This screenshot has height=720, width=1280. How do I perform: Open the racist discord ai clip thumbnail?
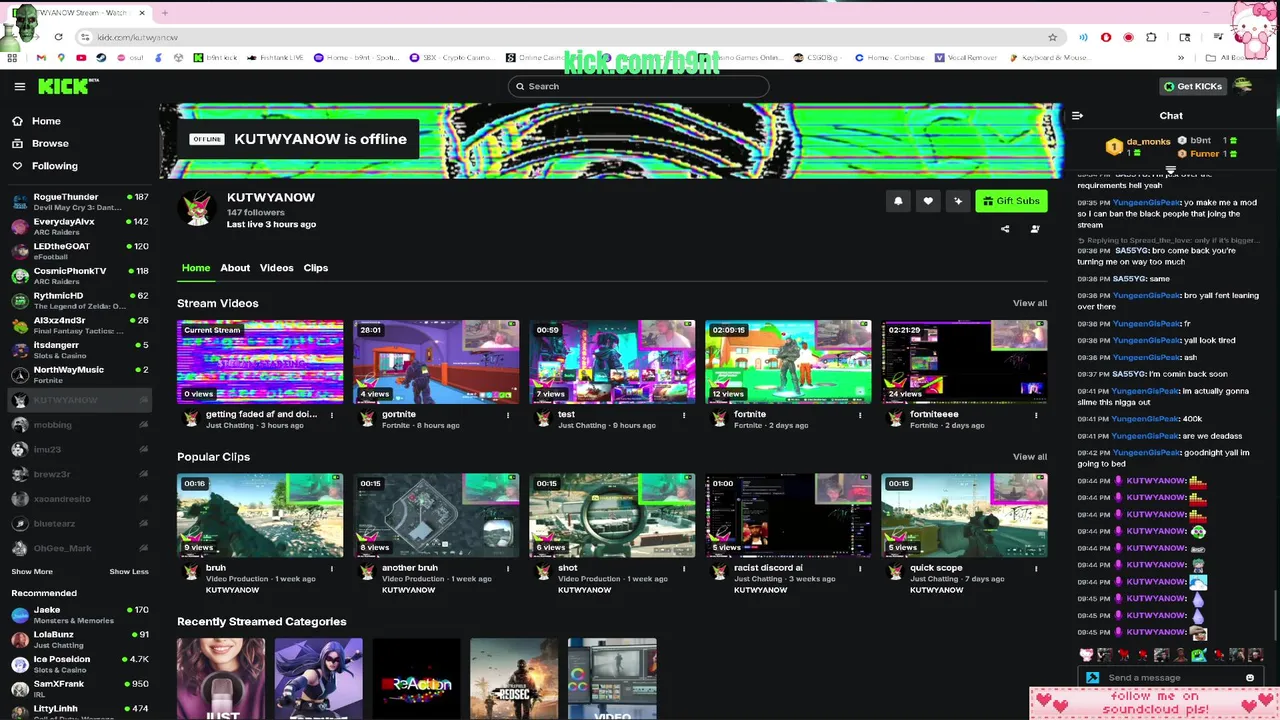(x=788, y=516)
